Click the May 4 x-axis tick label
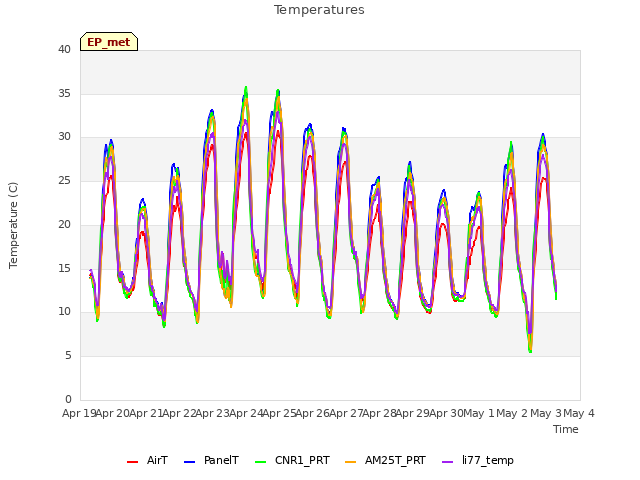The width and height of the screenshot is (640, 480). [579, 413]
